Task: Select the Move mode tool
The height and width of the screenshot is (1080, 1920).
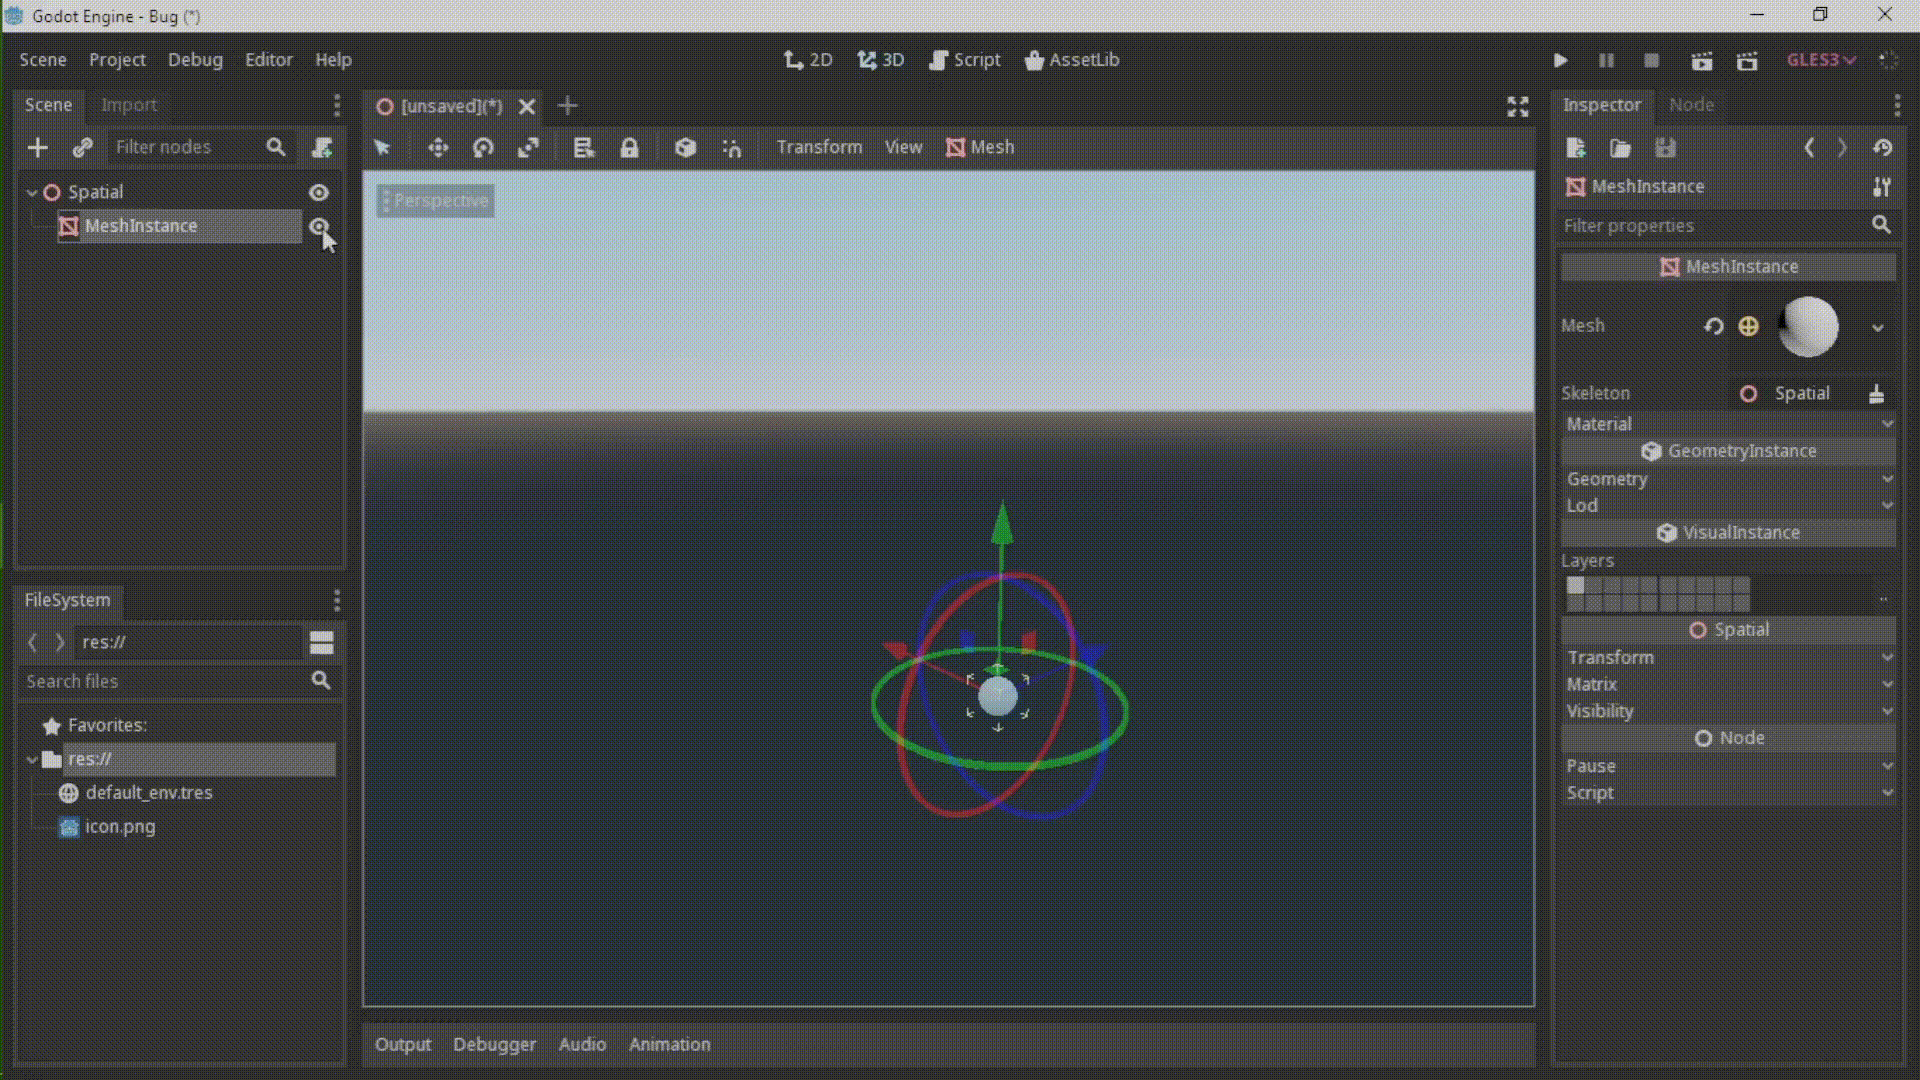Action: (x=438, y=147)
